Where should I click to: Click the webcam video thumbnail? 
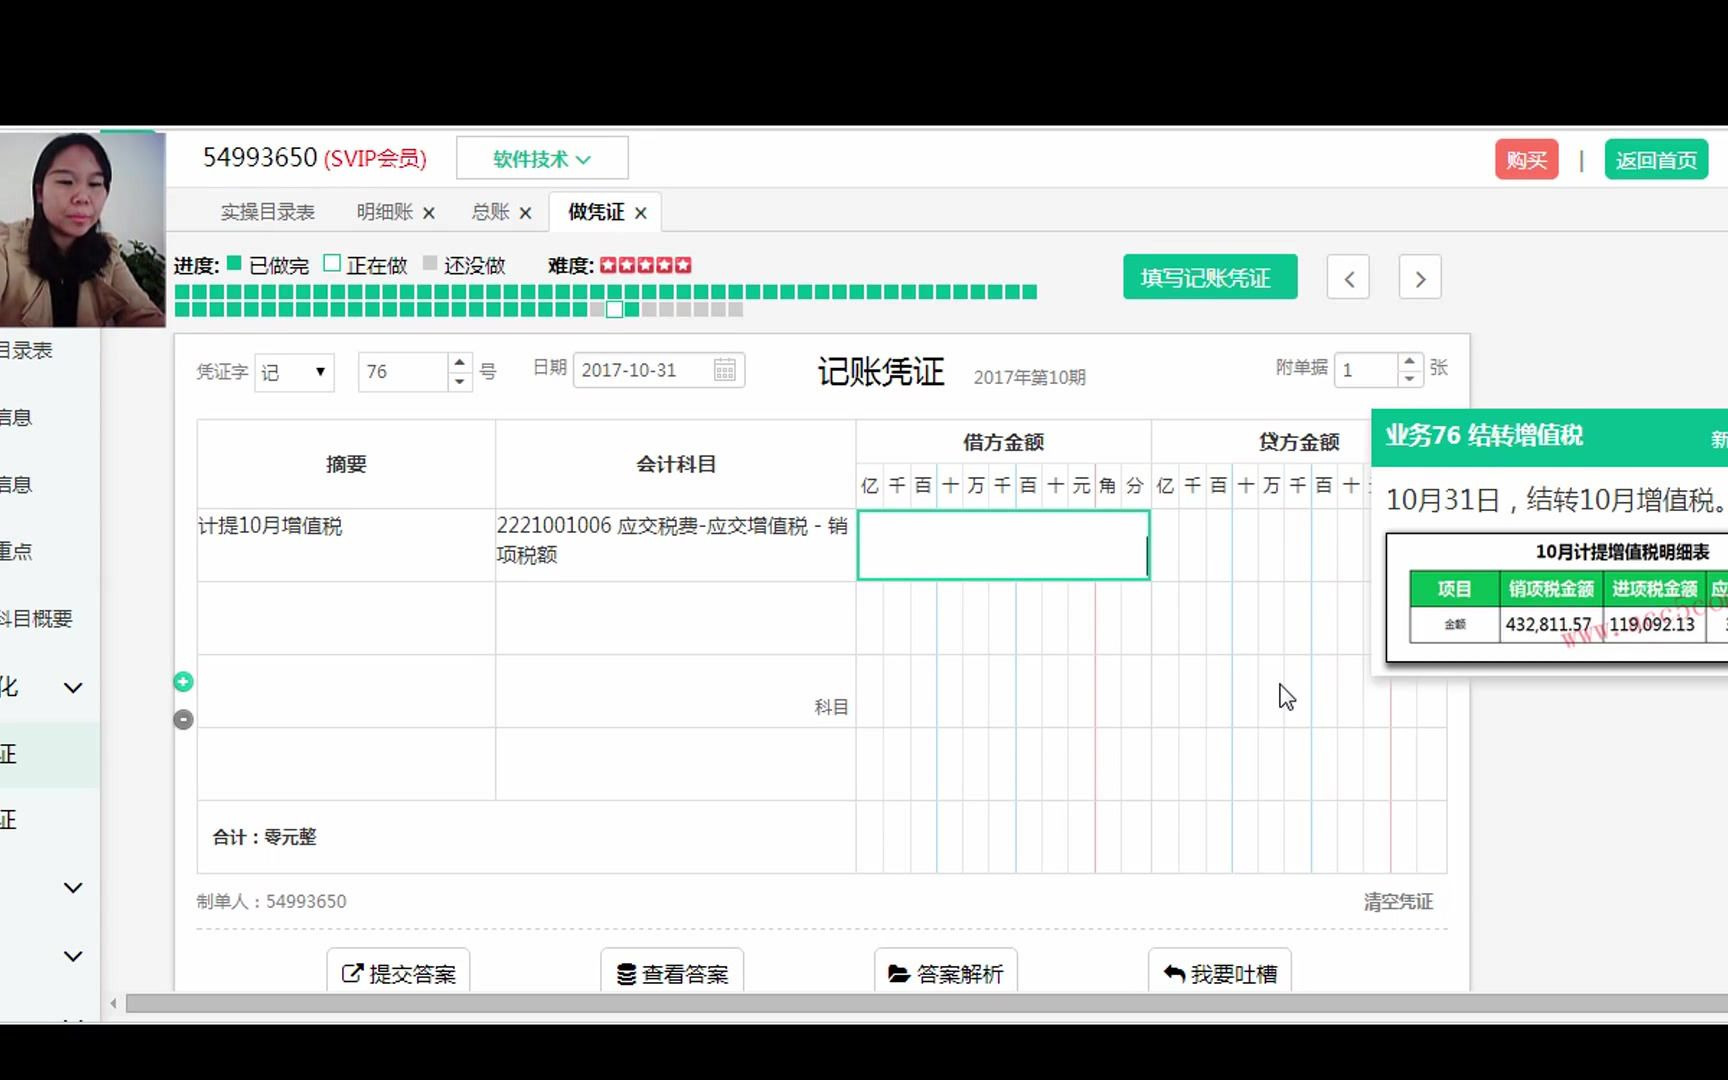pos(82,230)
